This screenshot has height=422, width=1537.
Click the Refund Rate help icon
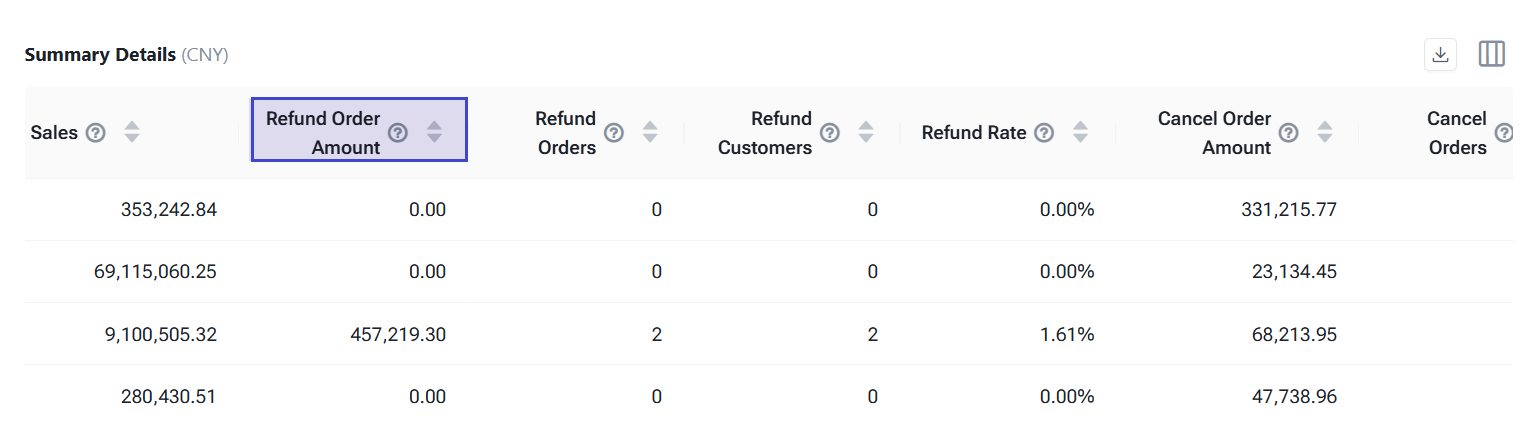click(x=1044, y=132)
